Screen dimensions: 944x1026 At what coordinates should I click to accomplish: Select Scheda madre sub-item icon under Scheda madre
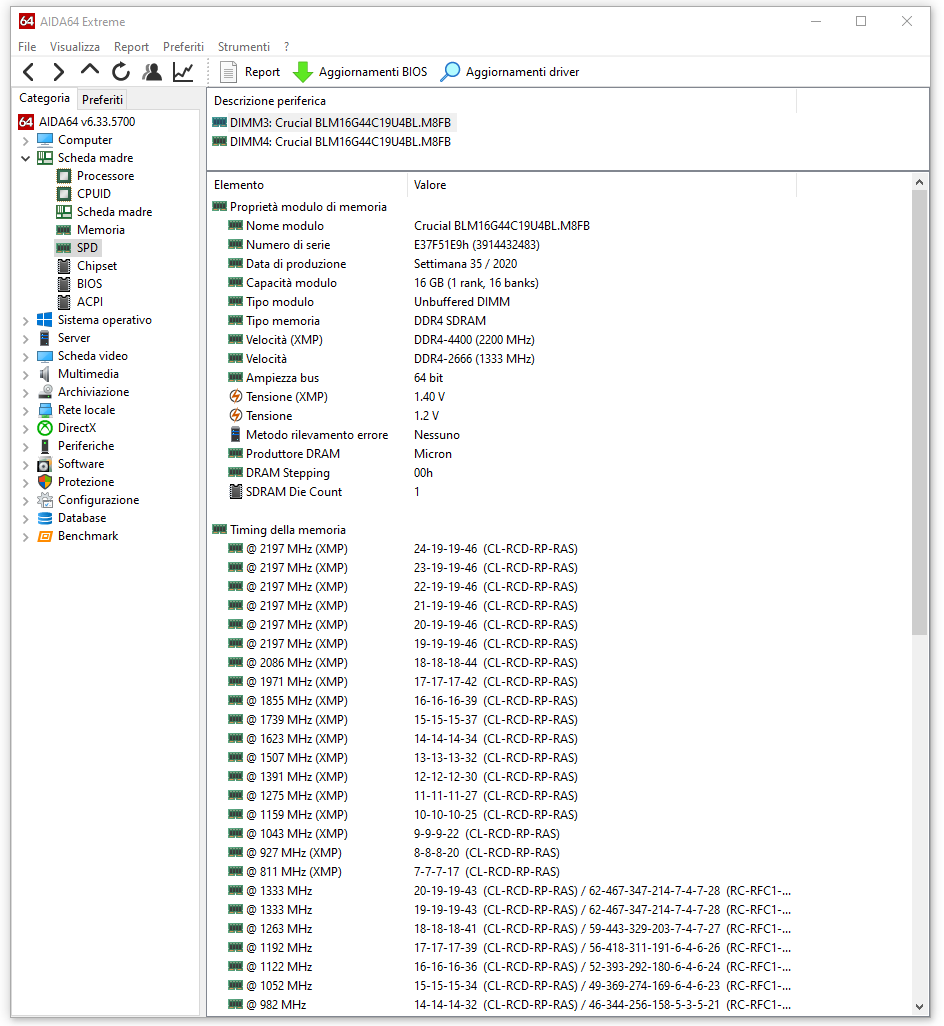coord(63,212)
